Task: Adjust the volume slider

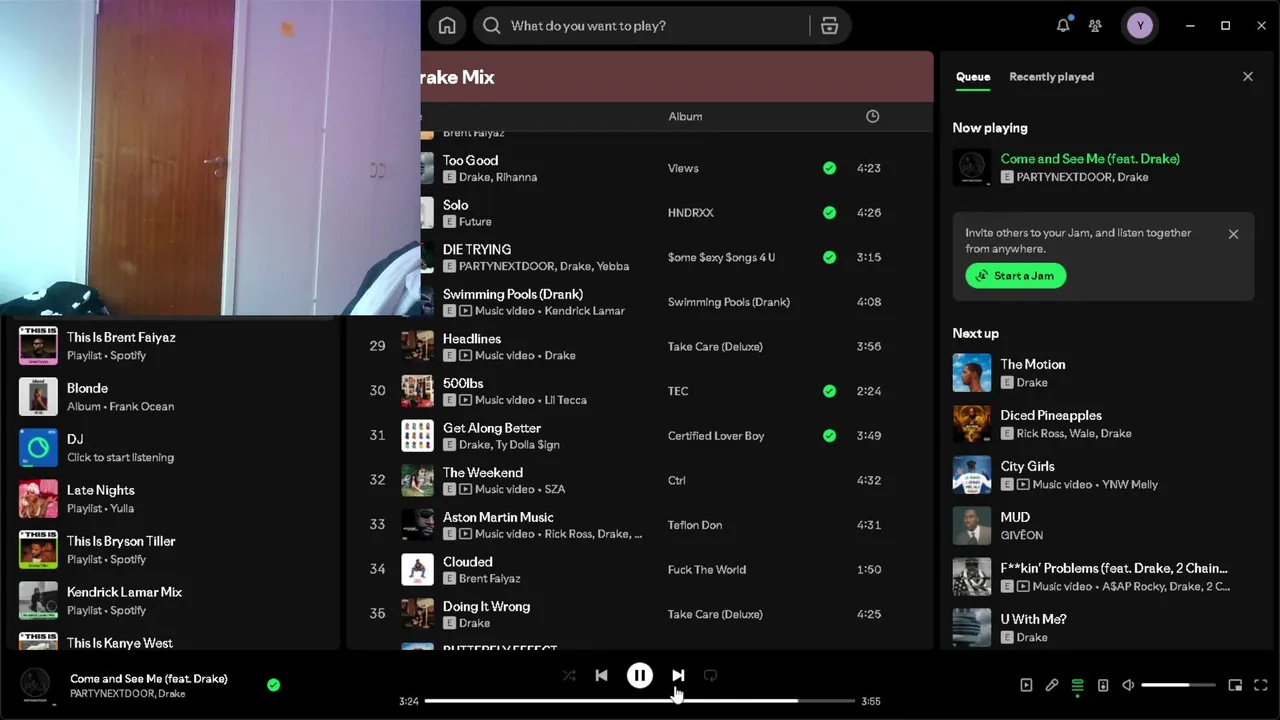Action: click(x=1178, y=685)
